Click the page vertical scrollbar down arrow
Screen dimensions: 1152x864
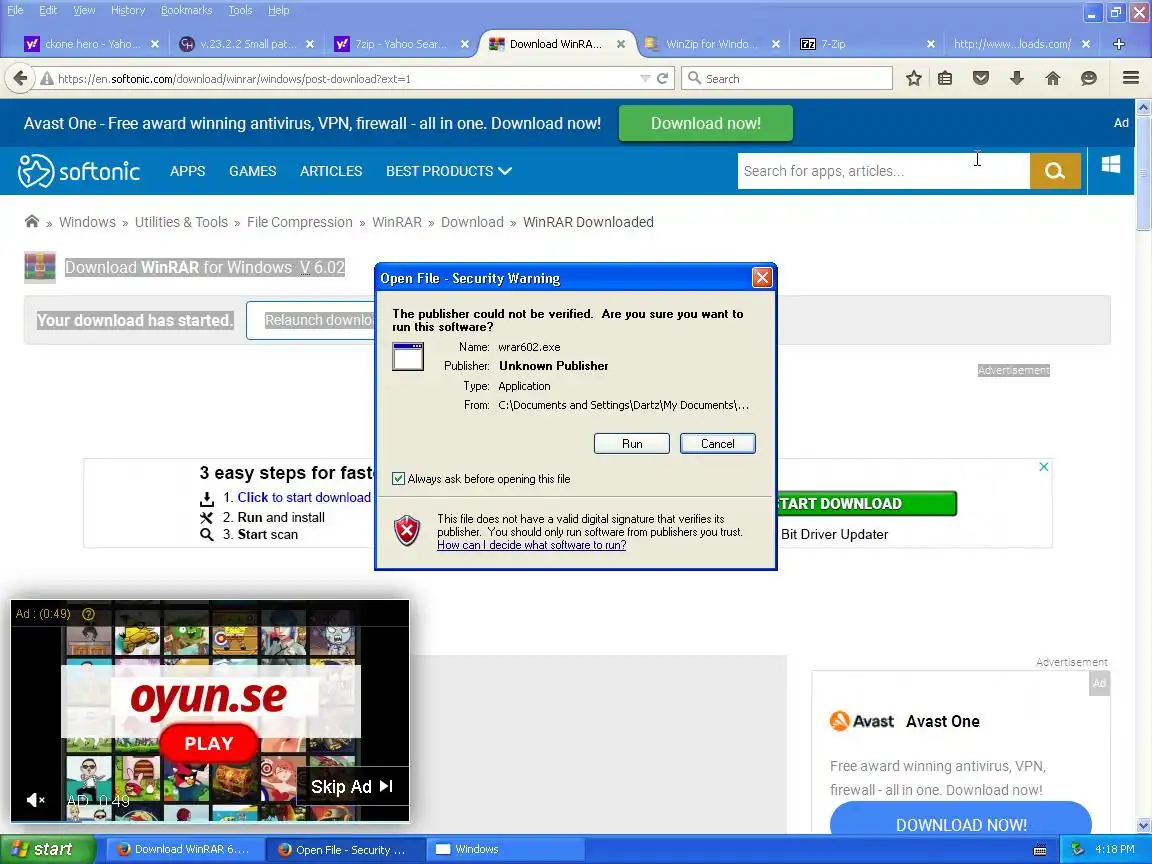click(x=1143, y=826)
